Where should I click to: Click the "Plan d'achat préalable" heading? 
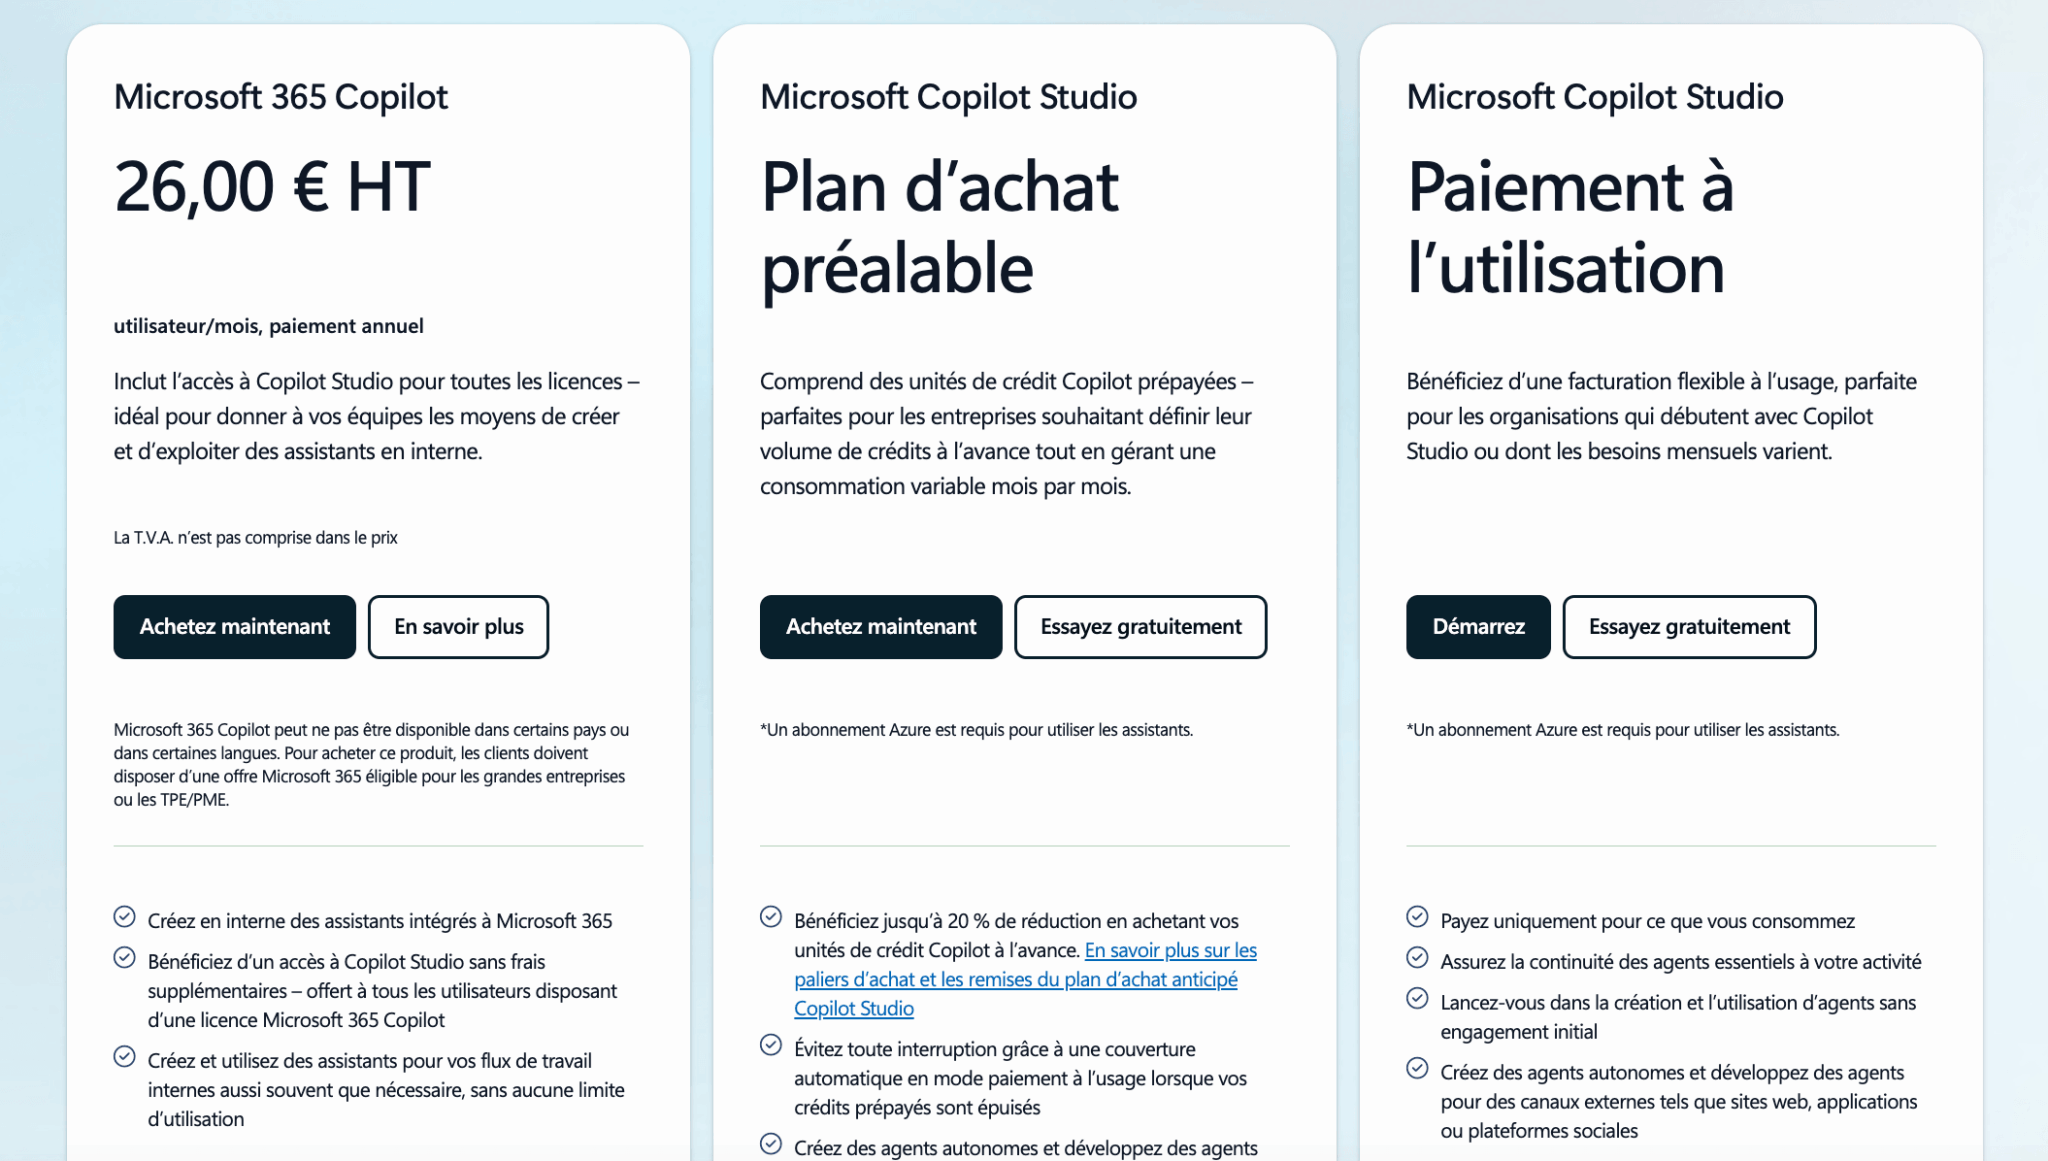coord(939,227)
